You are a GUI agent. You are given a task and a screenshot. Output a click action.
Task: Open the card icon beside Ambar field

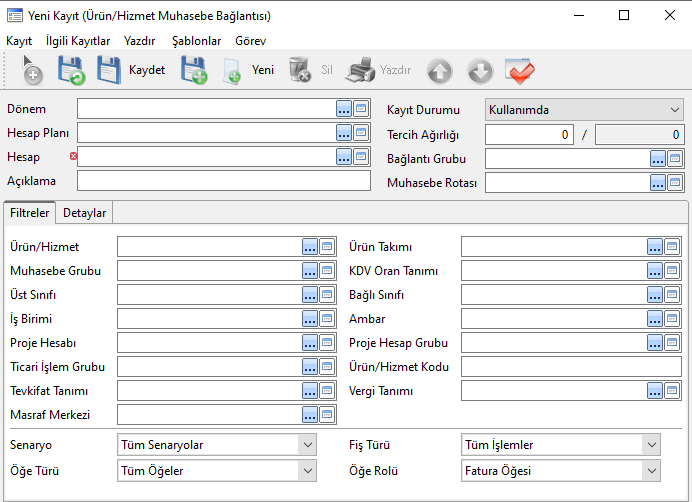click(x=673, y=319)
